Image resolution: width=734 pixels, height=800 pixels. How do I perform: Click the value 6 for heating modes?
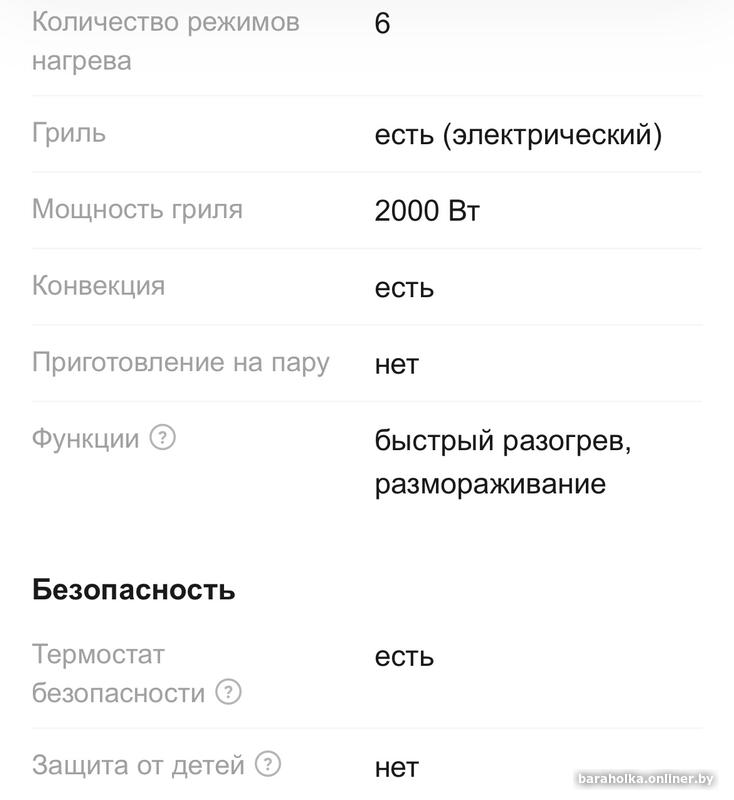coord(382,24)
